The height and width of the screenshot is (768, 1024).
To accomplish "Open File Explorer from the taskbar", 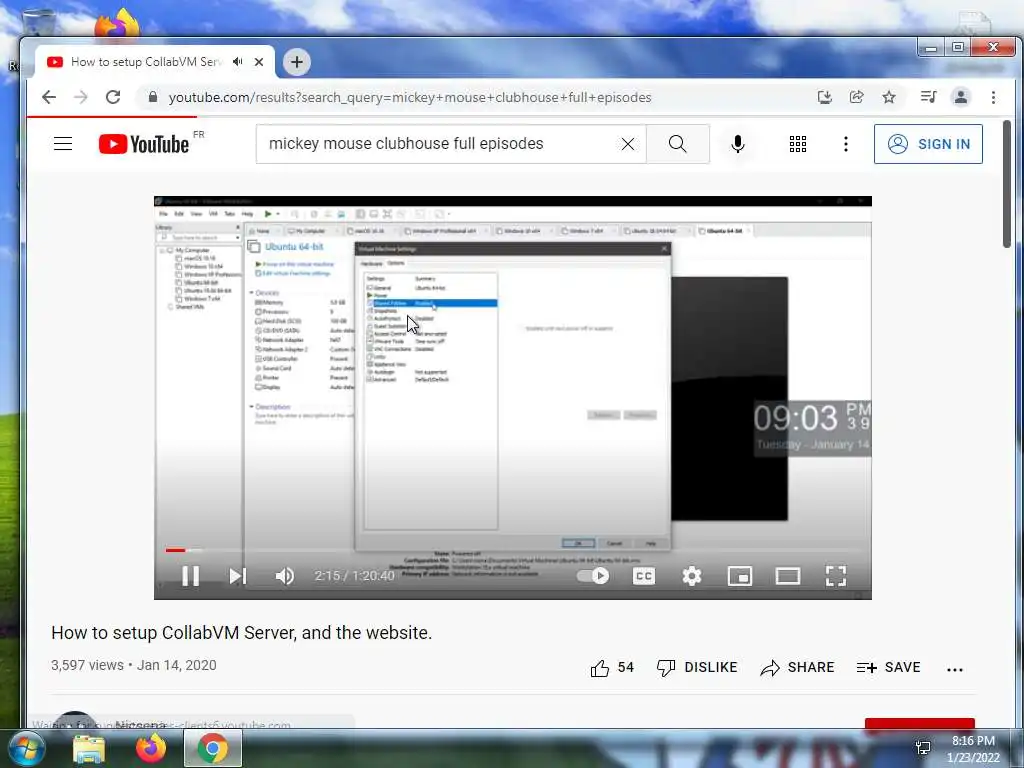I will pos(89,749).
